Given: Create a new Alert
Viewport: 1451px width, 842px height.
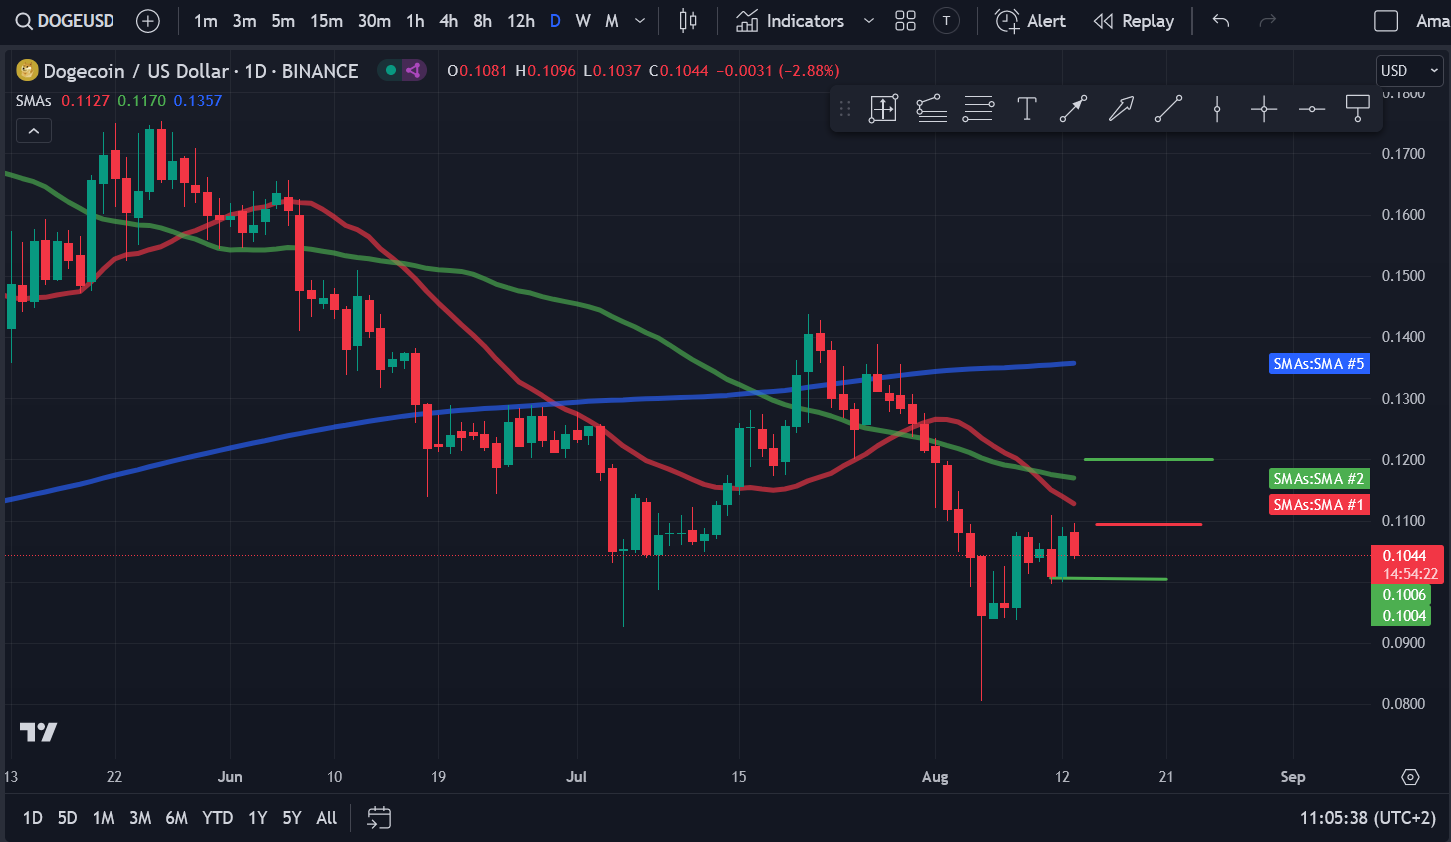Looking at the screenshot, I should 1031,21.
